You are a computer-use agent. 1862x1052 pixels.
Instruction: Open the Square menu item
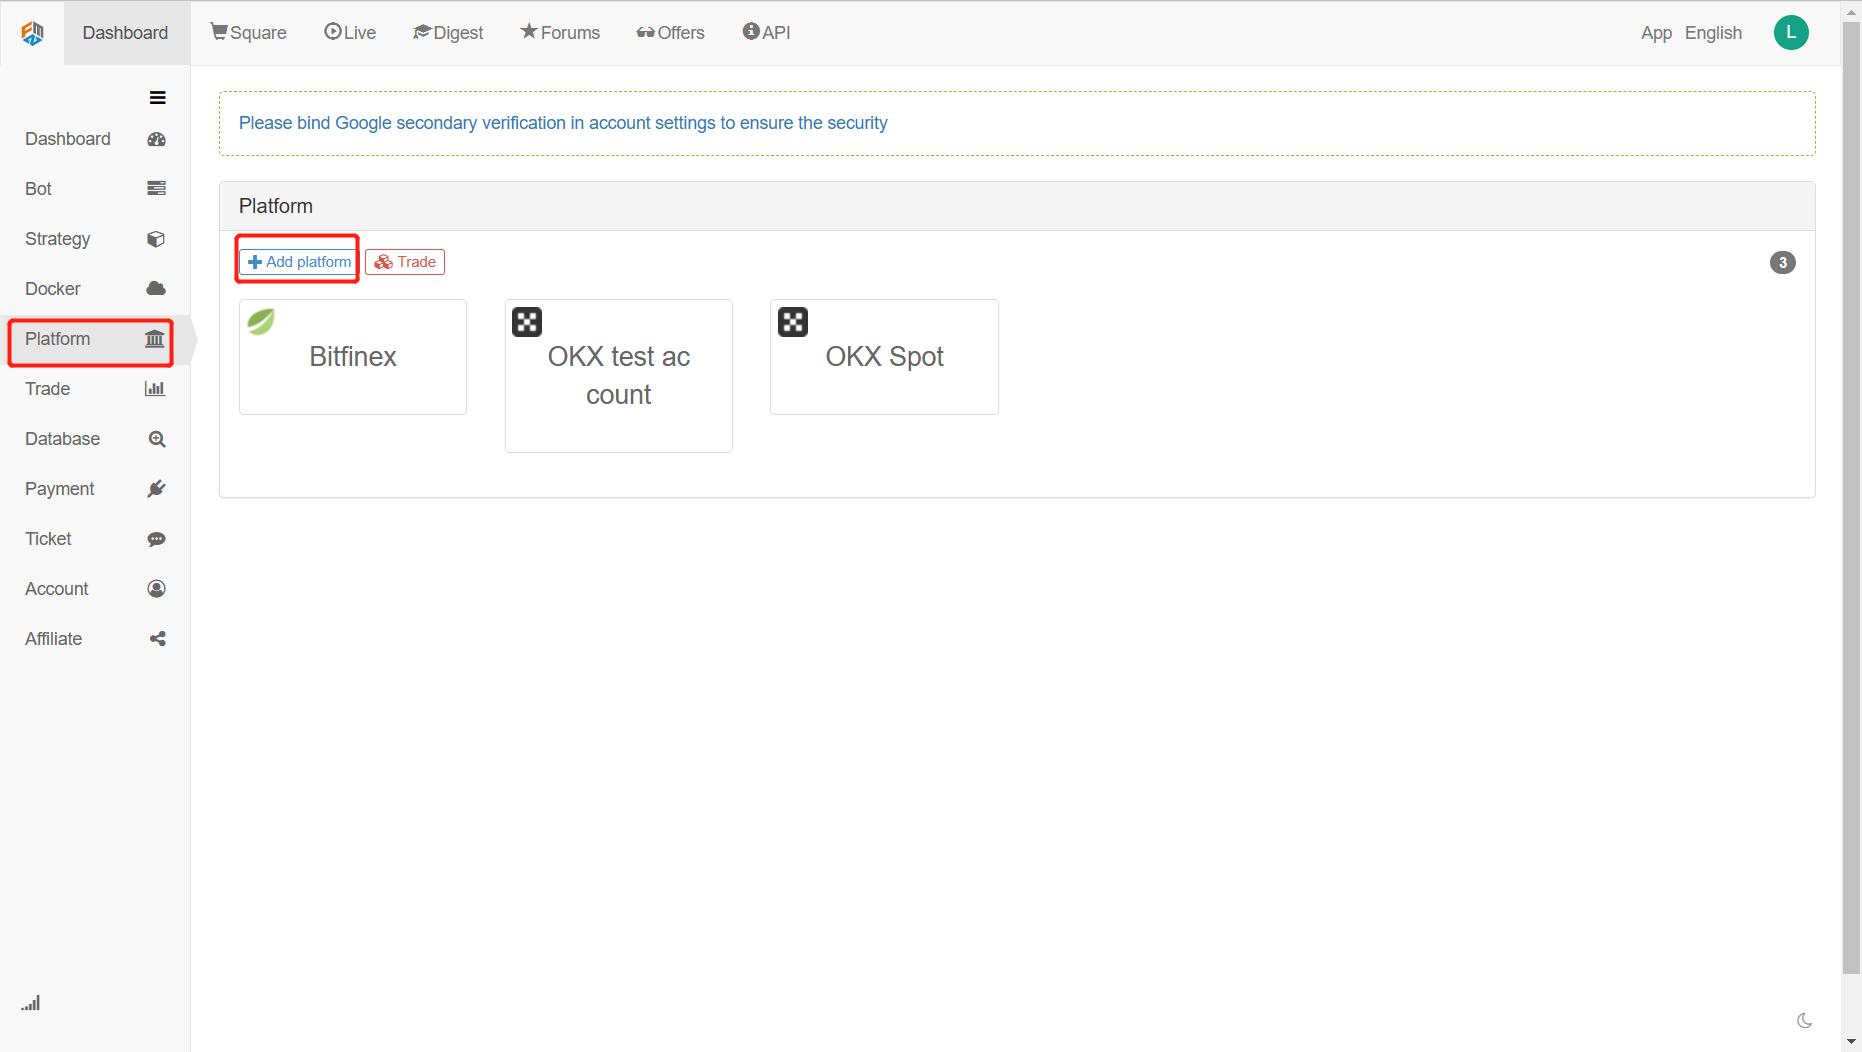(248, 33)
